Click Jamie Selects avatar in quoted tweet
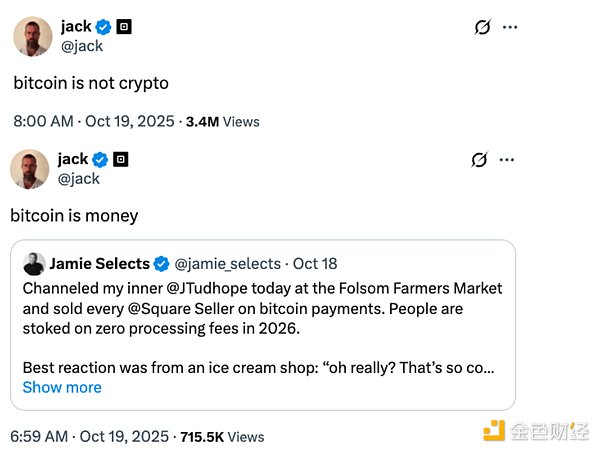 pos(33,264)
